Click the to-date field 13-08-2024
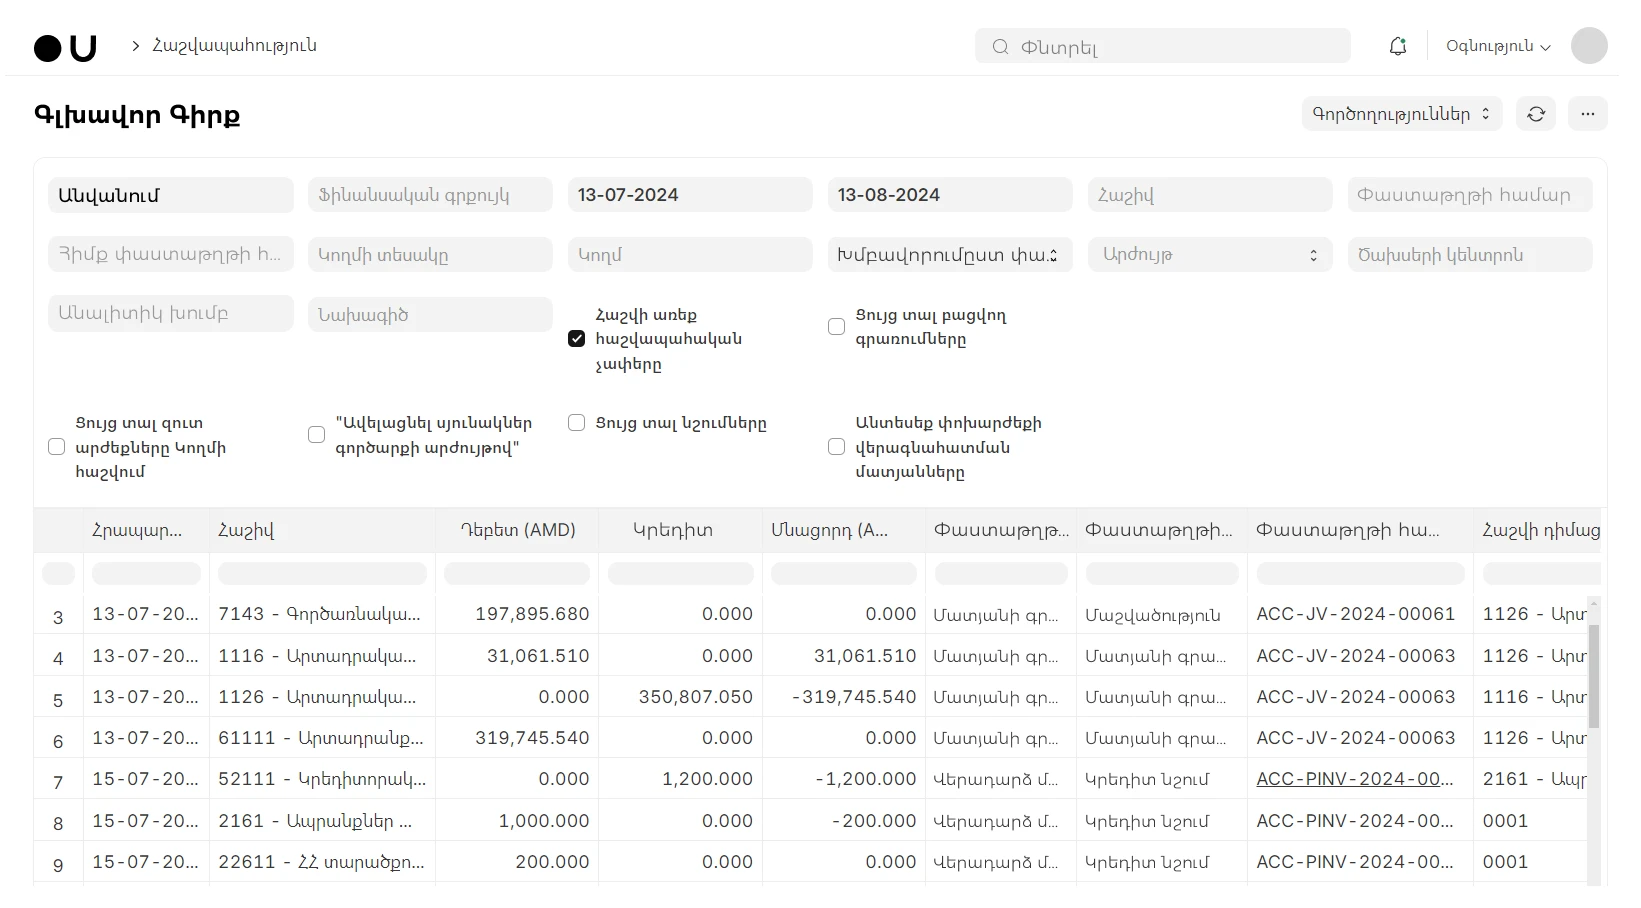1641x908 pixels. pos(950,195)
